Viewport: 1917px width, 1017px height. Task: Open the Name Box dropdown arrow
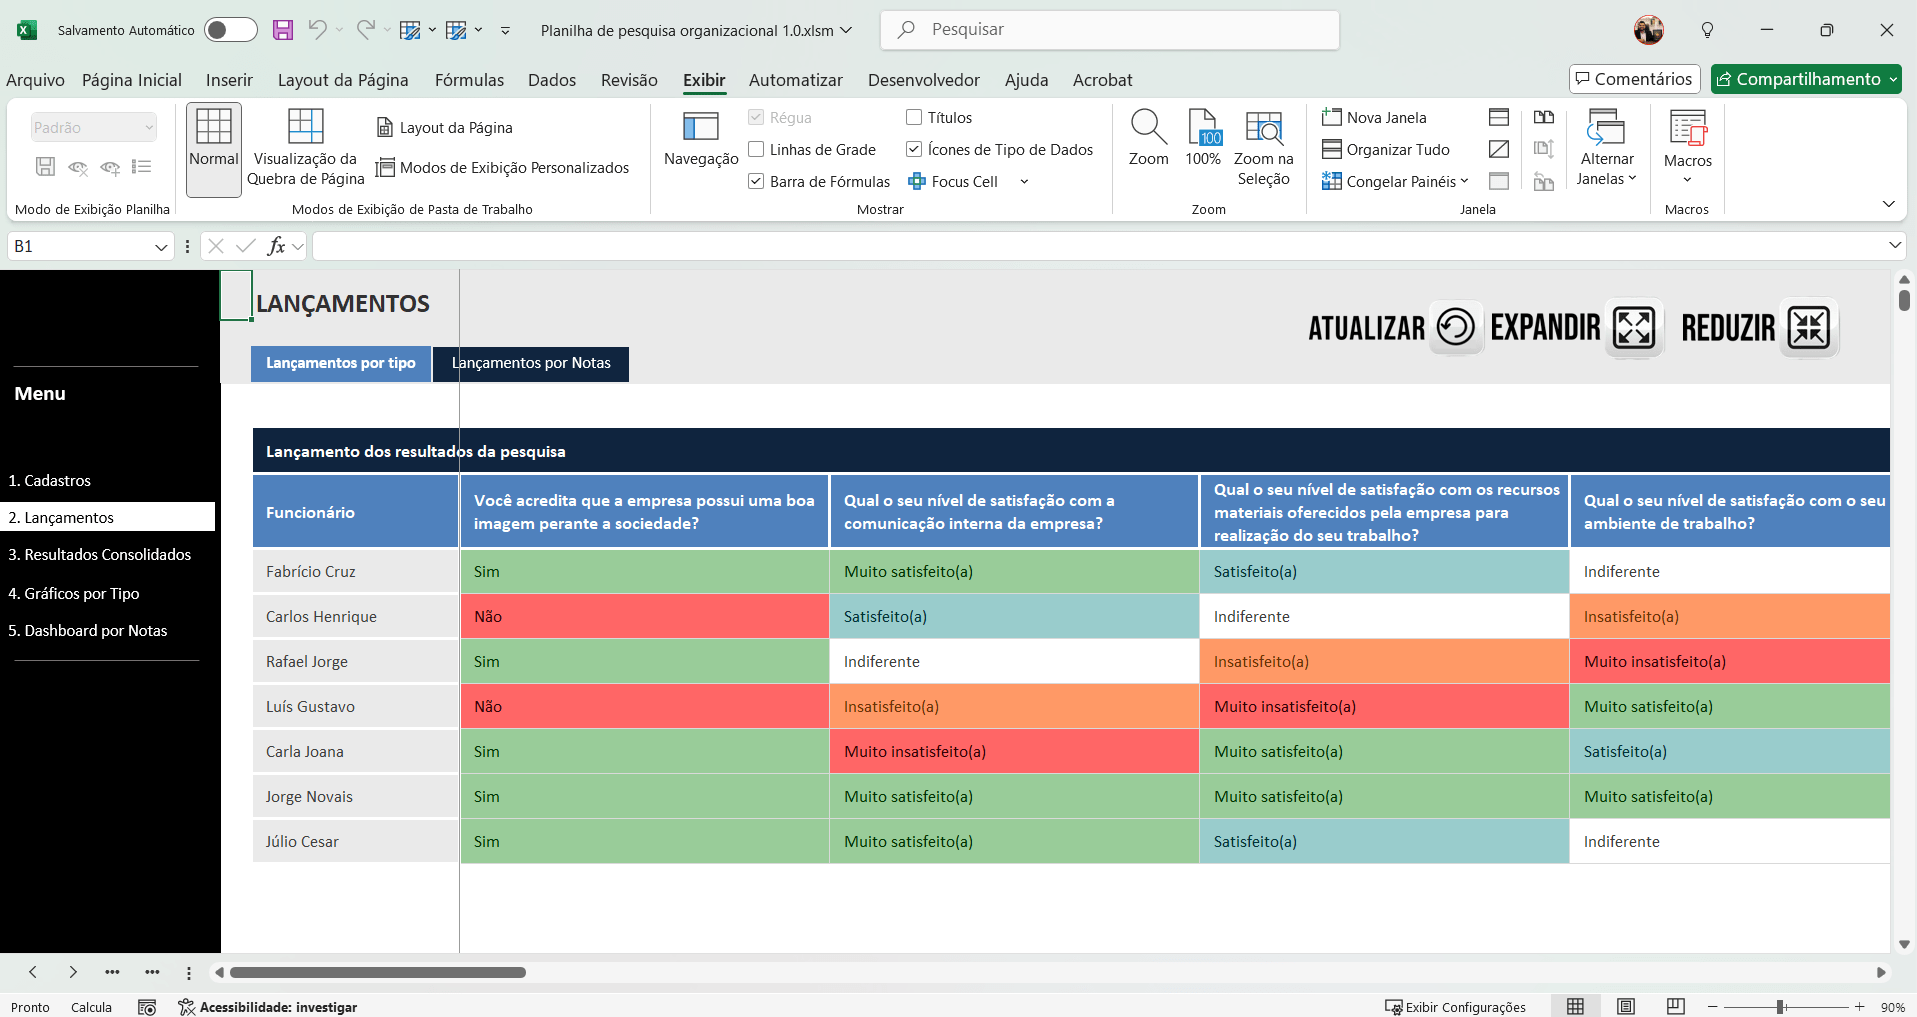[161, 247]
